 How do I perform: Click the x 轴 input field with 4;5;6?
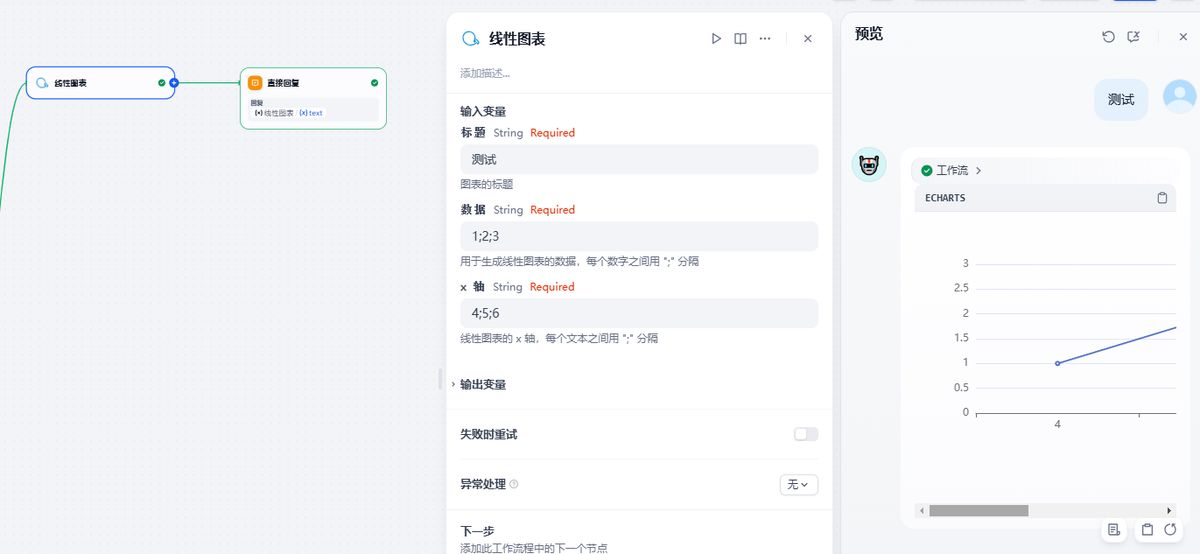point(638,313)
